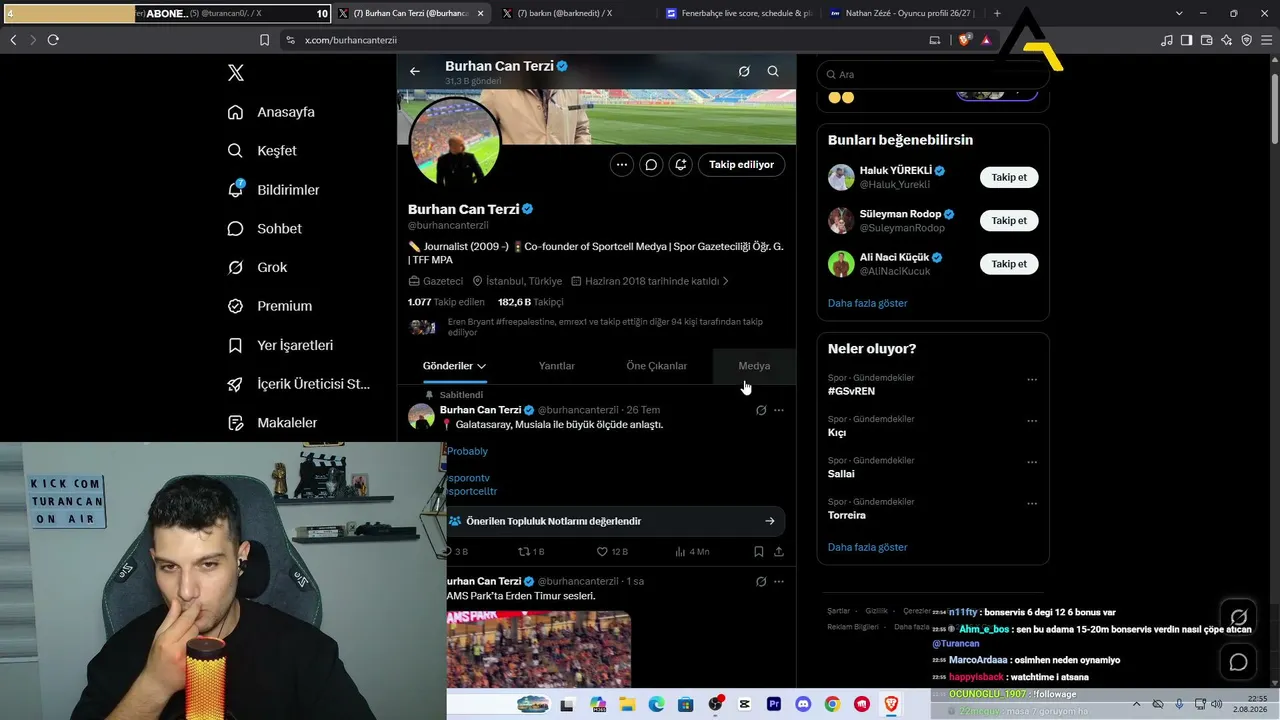
Task: Follow Haluk YÜREKLİ with Takip et
Action: [1009, 177]
